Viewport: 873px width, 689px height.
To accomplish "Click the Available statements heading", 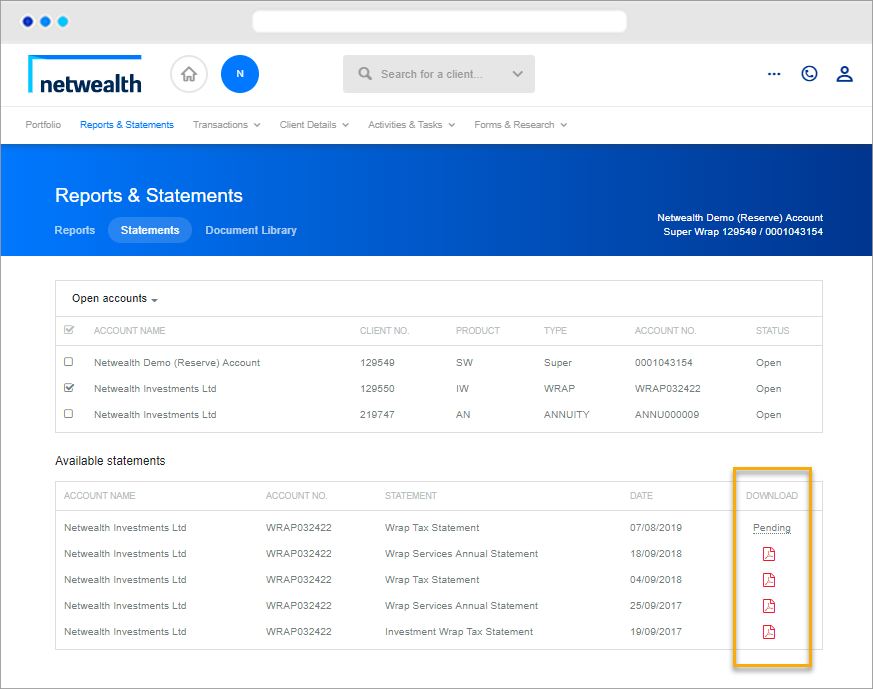I will point(110,461).
